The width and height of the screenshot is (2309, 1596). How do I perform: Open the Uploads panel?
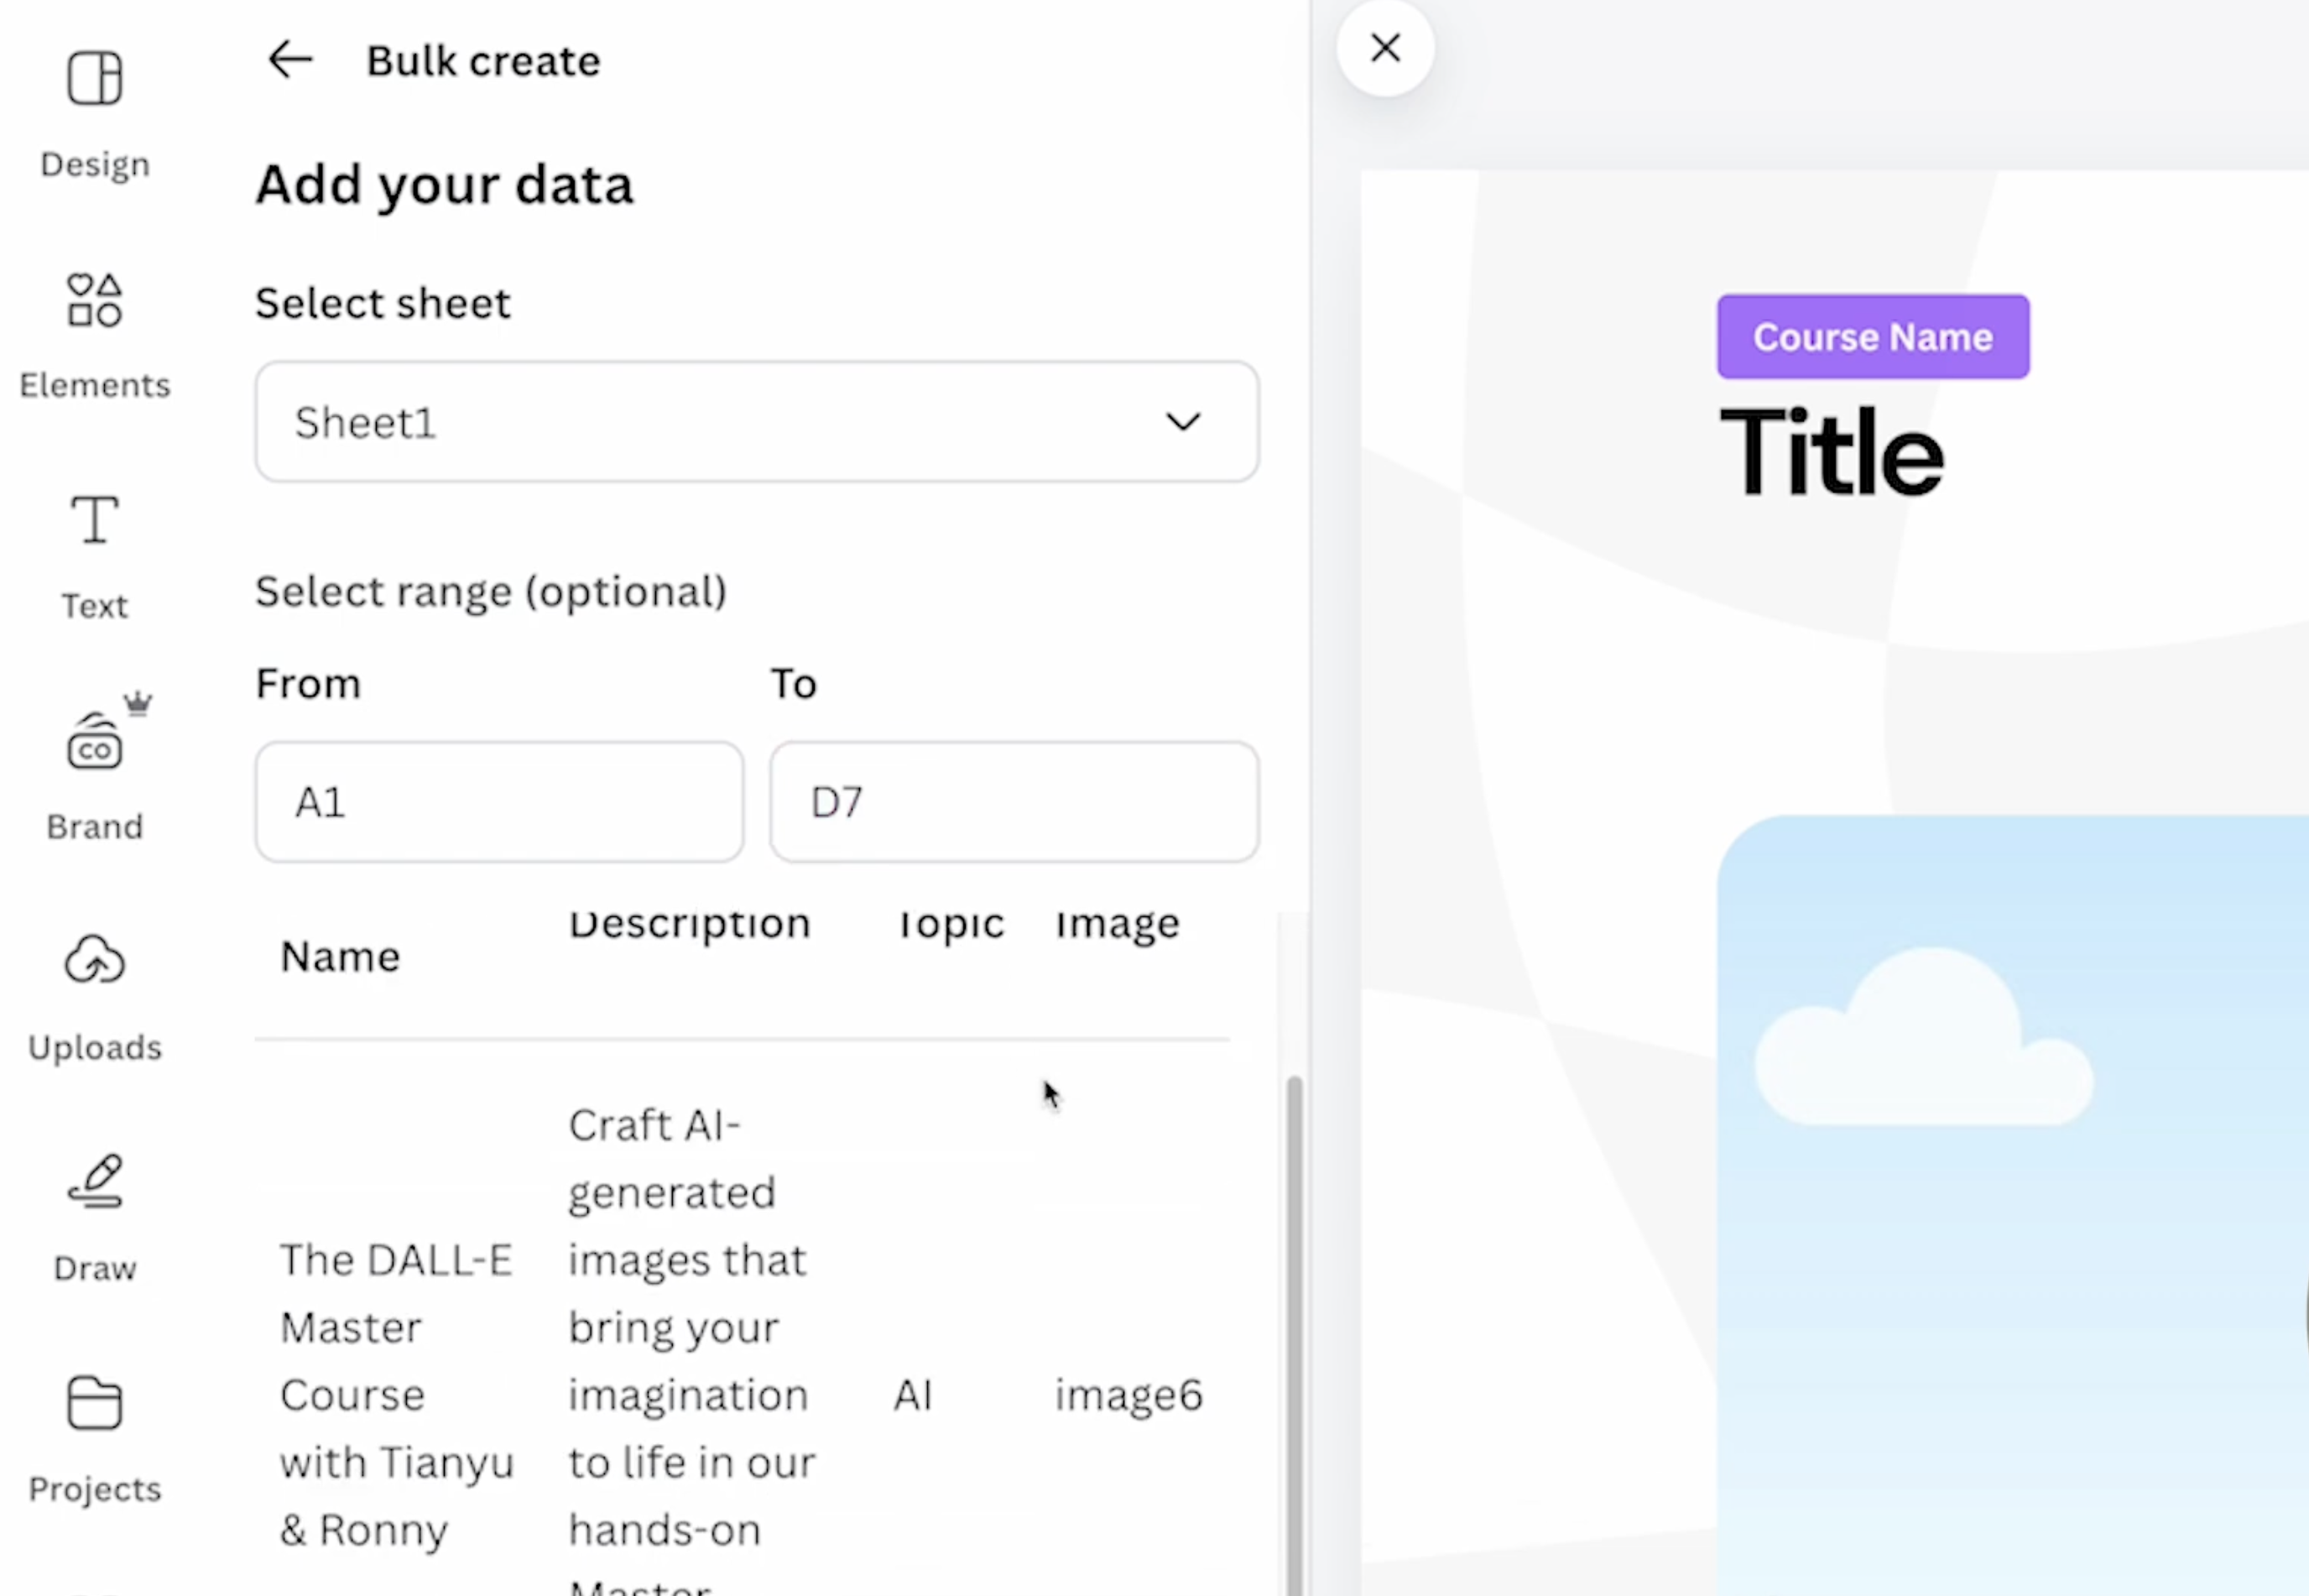click(95, 998)
